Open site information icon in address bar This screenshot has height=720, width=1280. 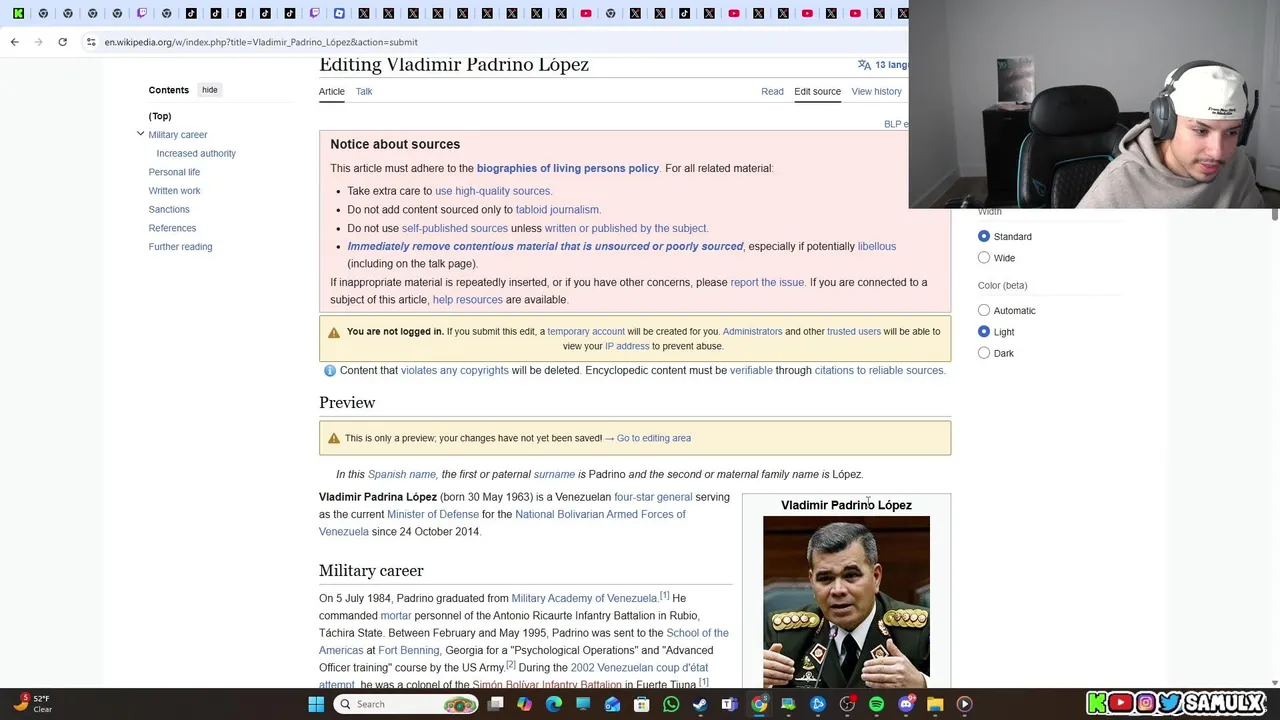pos(91,42)
